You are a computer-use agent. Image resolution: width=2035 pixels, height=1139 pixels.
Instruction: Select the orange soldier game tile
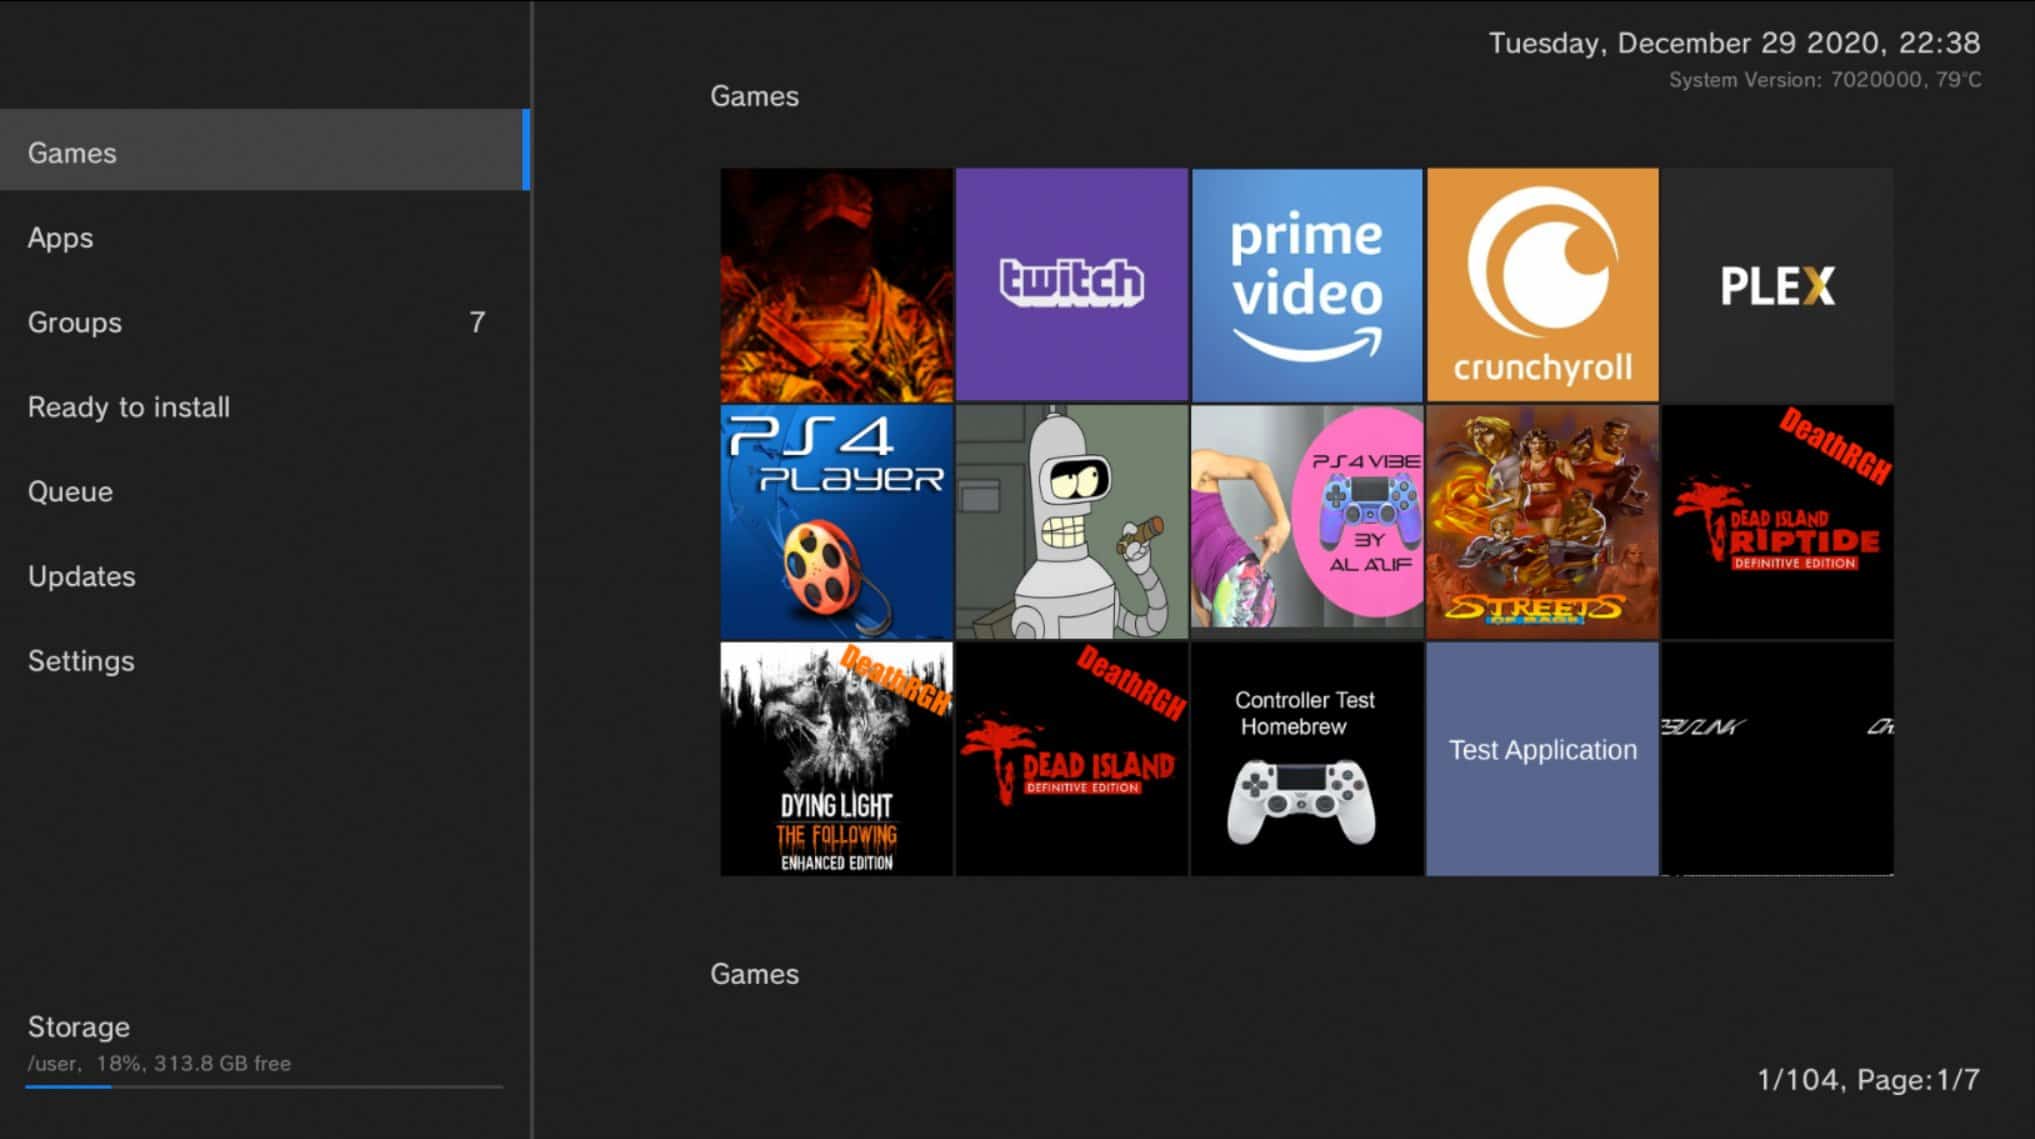(836, 285)
